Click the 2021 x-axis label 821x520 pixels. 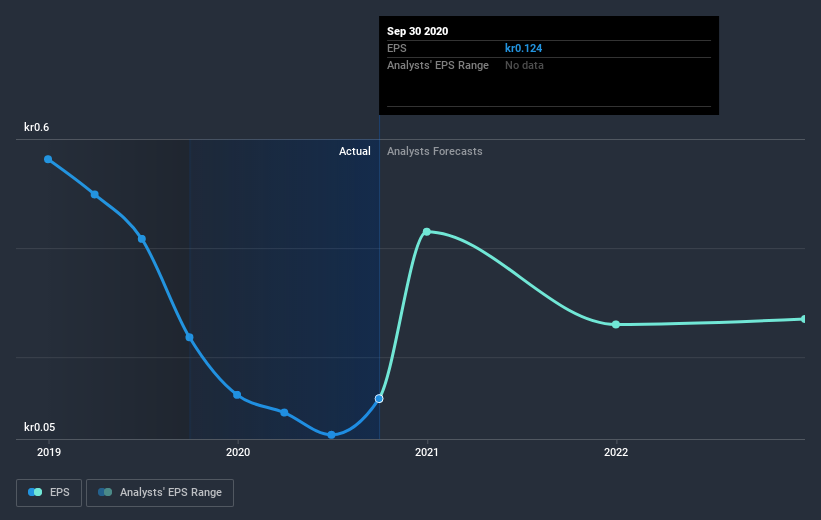tap(427, 452)
